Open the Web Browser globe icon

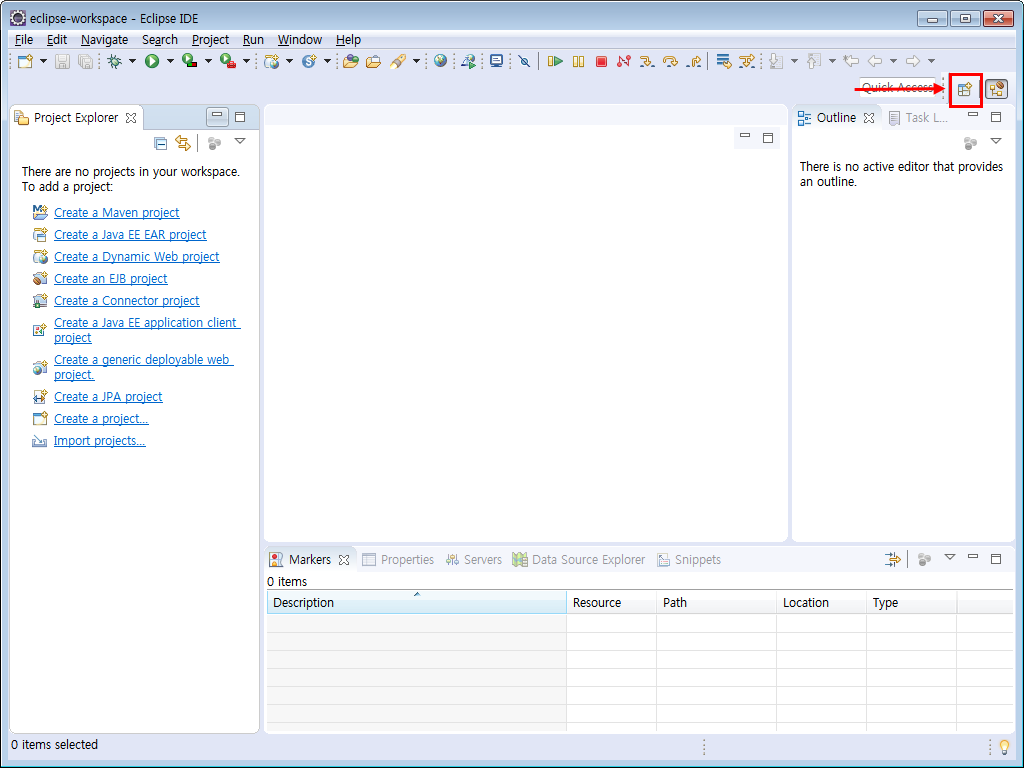(x=441, y=61)
